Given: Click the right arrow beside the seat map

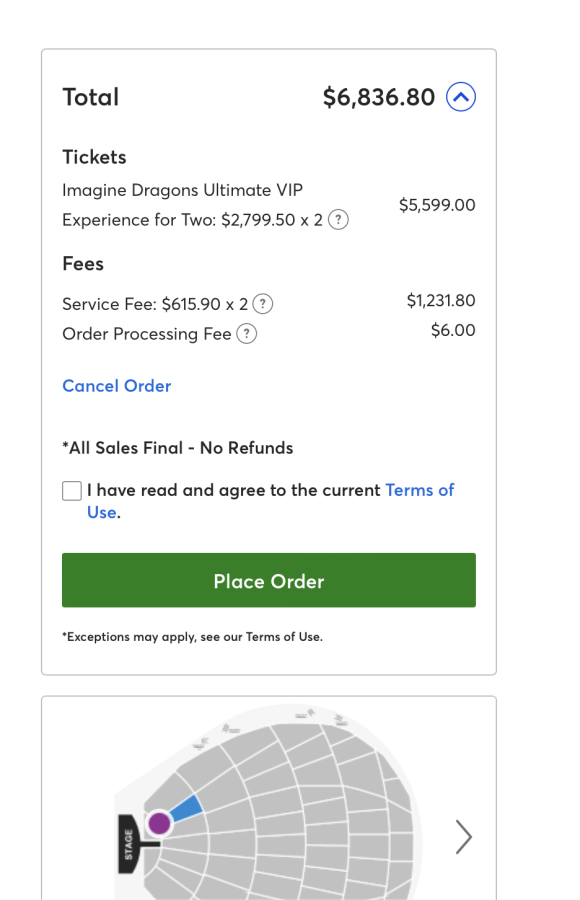Looking at the screenshot, I should point(463,837).
